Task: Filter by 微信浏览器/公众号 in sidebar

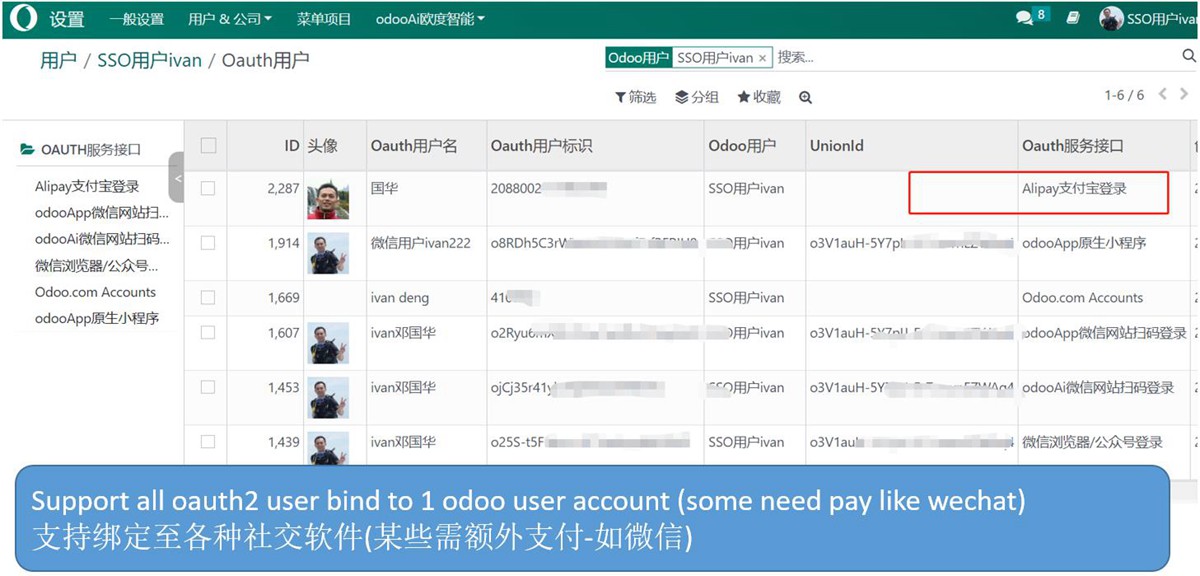Action: pyautogui.click(x=96, y=266)
